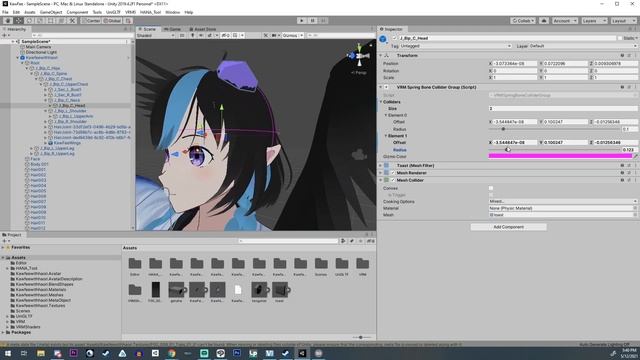Toggle the Mesh Collider enabled checkbox

pos(393,180)
